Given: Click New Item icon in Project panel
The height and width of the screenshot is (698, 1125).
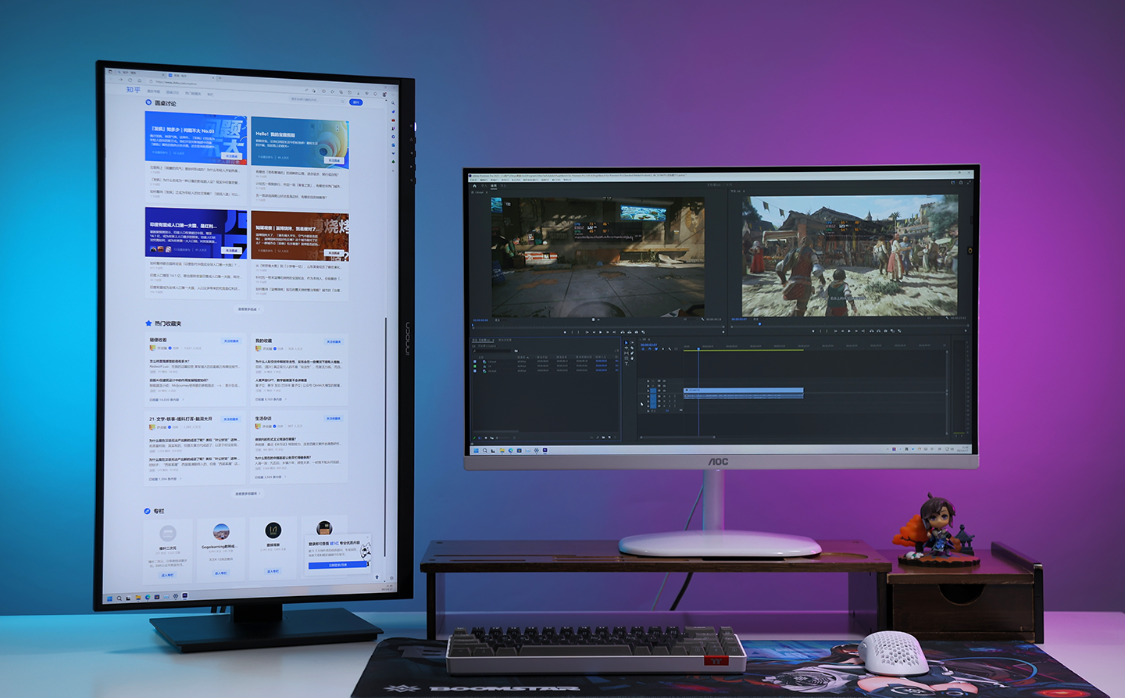Looking at the screenshot, I should [609, 438].
